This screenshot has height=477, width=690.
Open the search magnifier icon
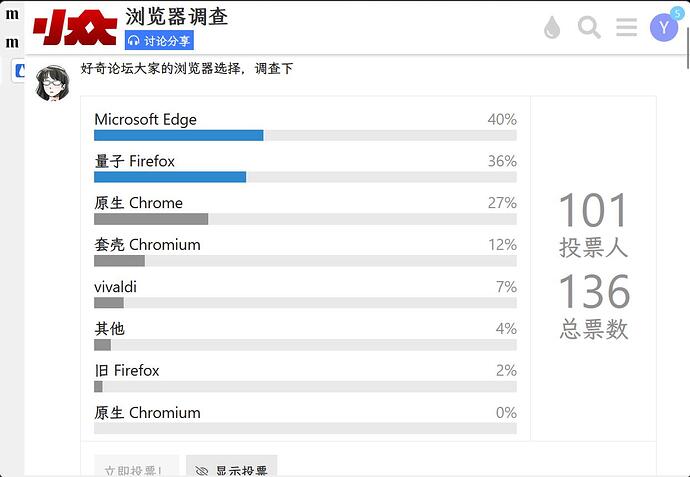pyautogui.click(x=590, y=28)
